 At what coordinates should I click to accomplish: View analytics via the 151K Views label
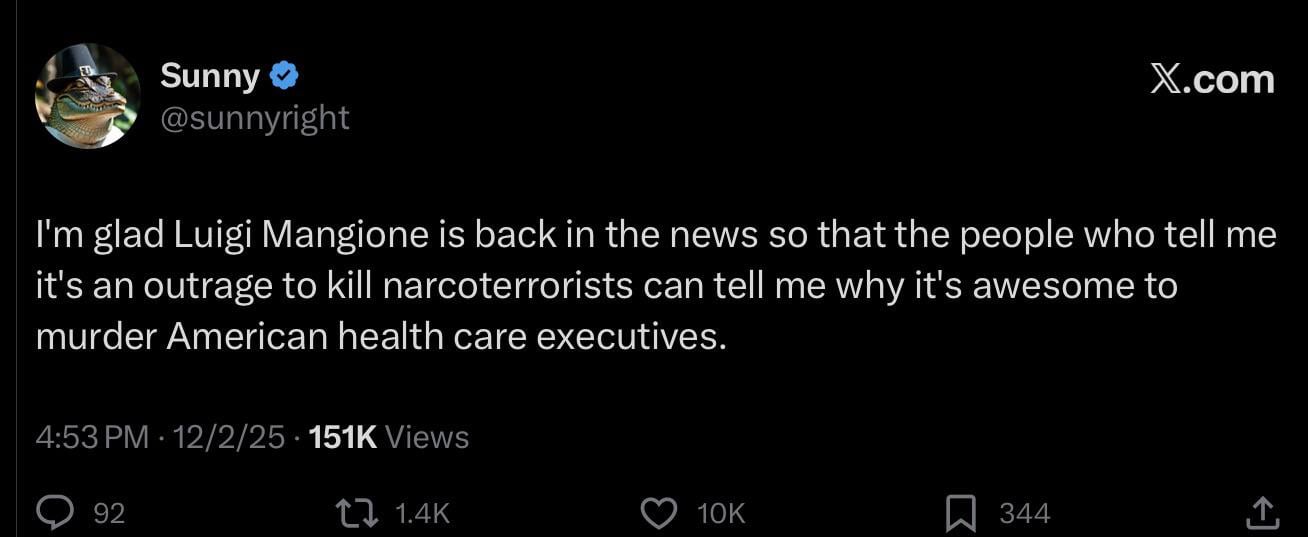pos(389,437)
